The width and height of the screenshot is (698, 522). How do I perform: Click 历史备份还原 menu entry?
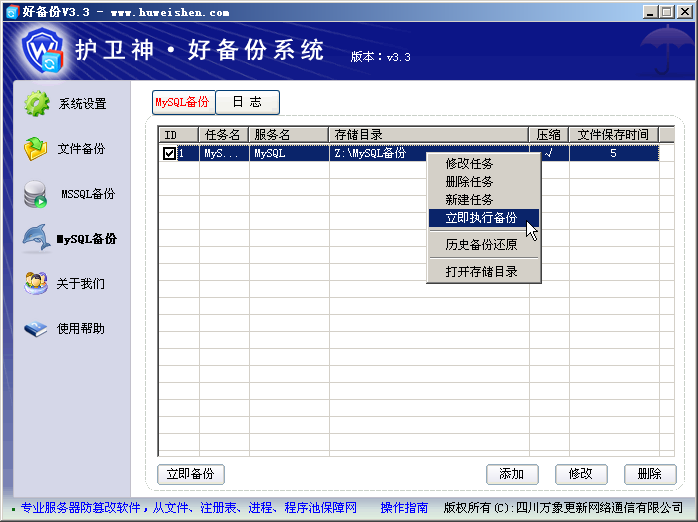coord(481,245)
